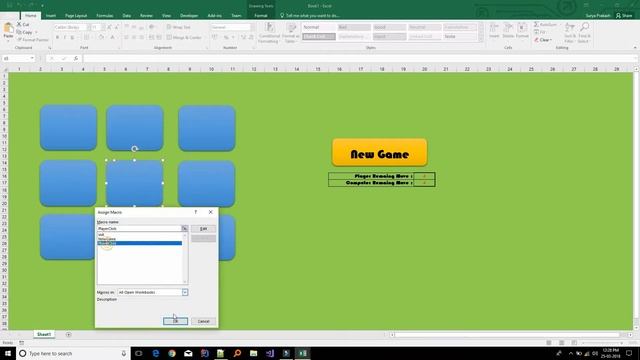Click the Copy command
This screenshot has width=640, height=360.
click(25, 32)
